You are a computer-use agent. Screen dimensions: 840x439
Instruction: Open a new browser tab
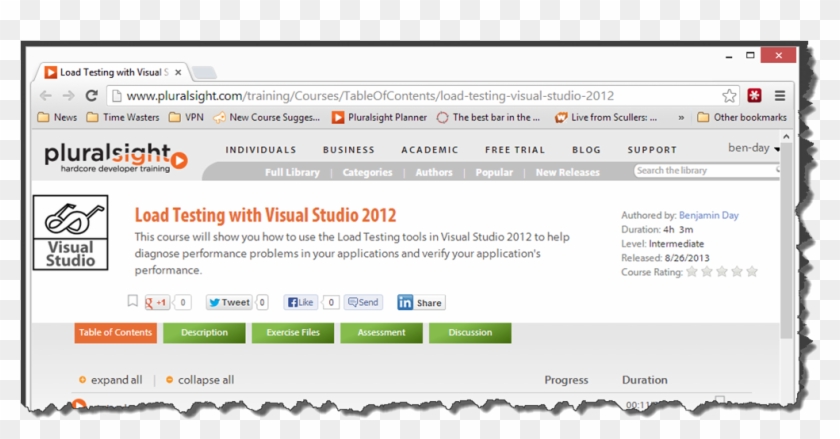point(205,72)
